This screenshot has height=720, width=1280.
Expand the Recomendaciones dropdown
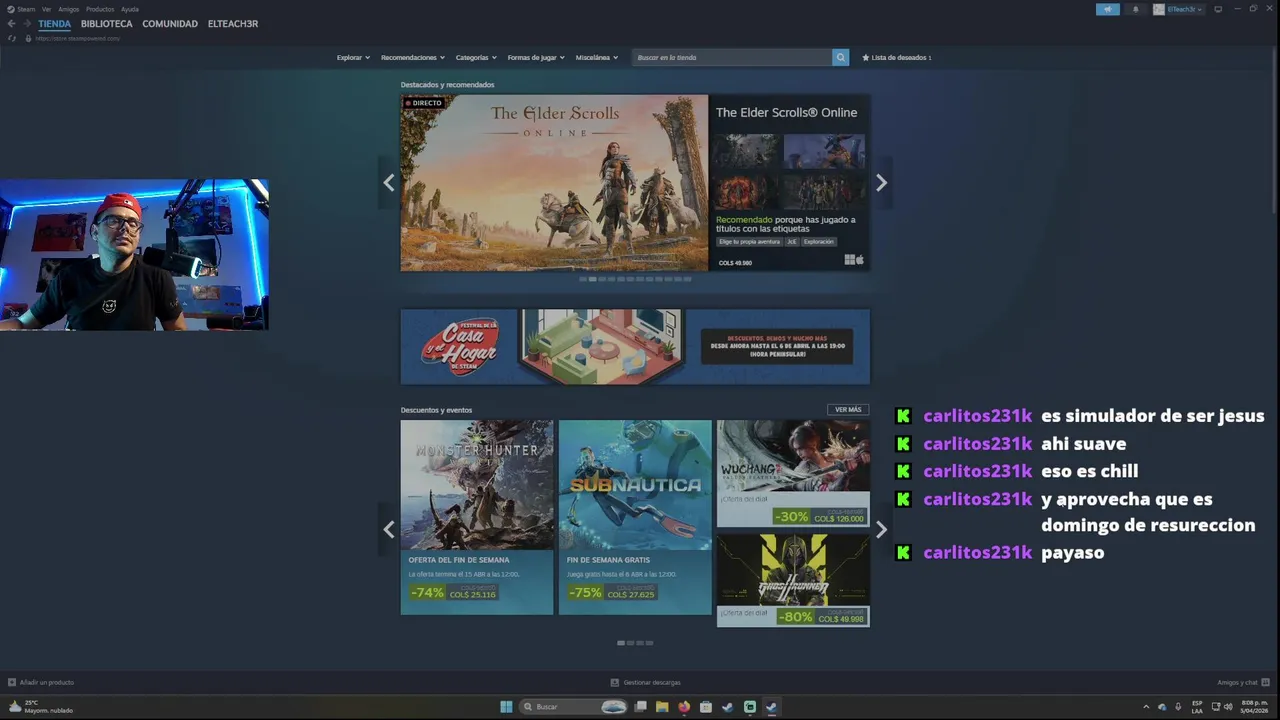pos(412,57)
